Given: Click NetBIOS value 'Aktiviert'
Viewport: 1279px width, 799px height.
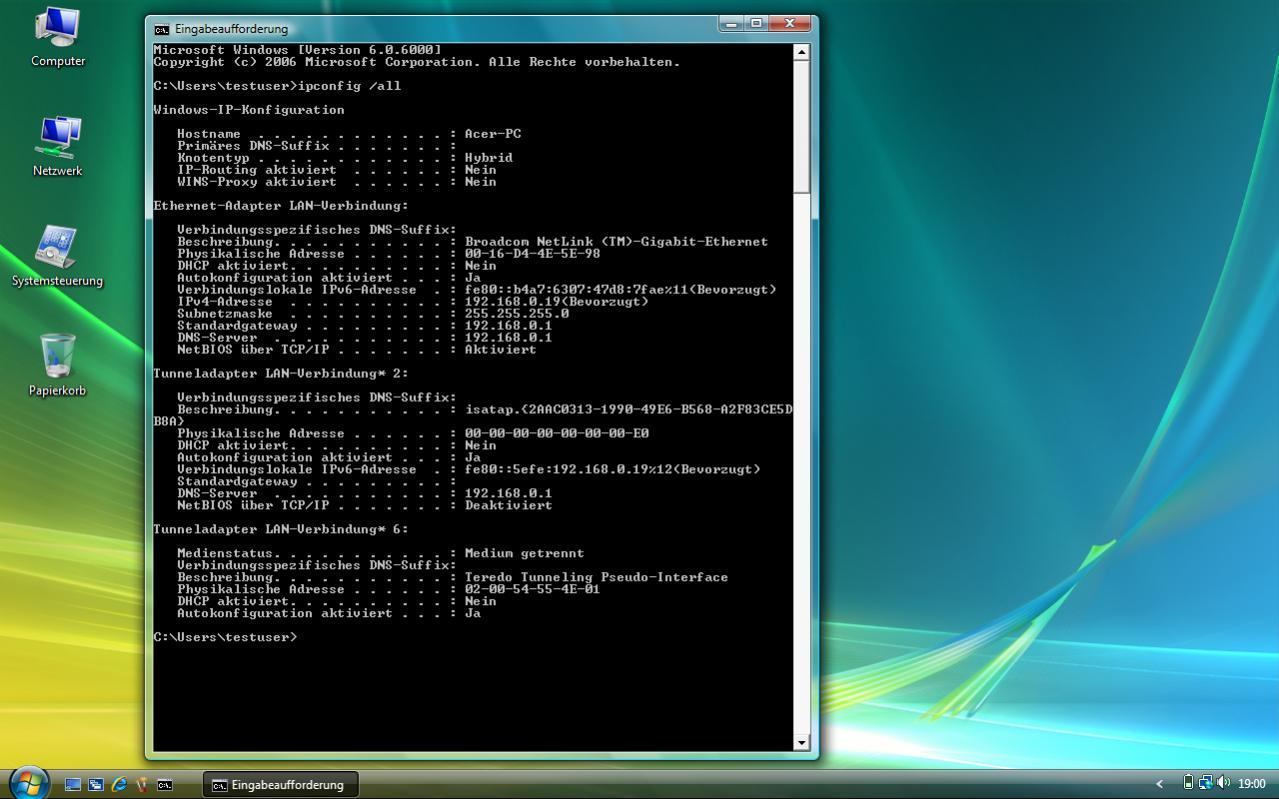Looking at the screenshot, I should [501, 350].
